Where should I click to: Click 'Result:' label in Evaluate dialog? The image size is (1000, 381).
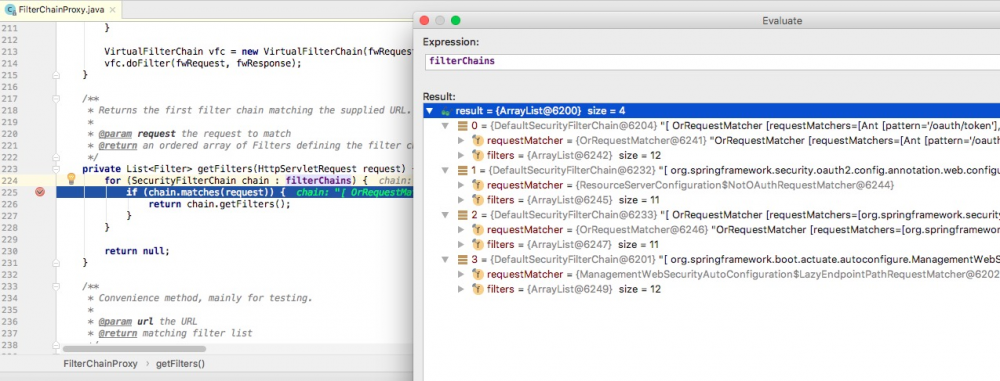tap(440, 96)
